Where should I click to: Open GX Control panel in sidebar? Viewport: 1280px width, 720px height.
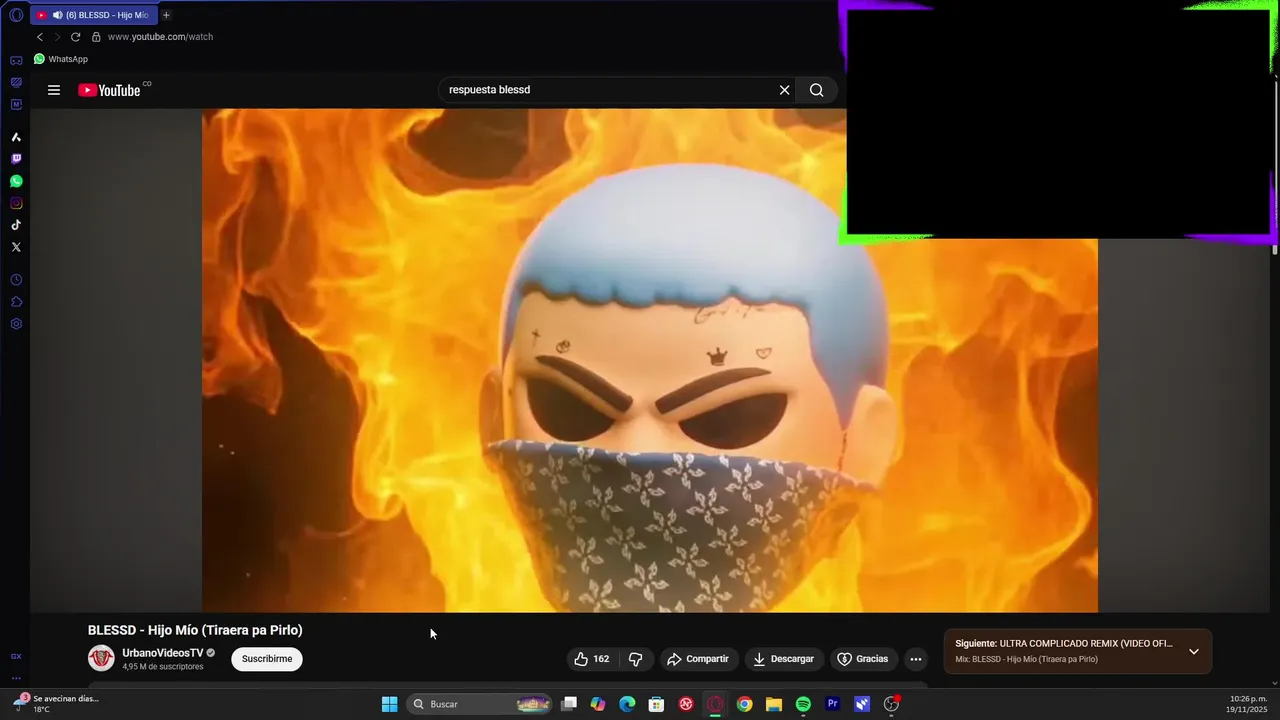pyautogui.click(x=16, y=83)
